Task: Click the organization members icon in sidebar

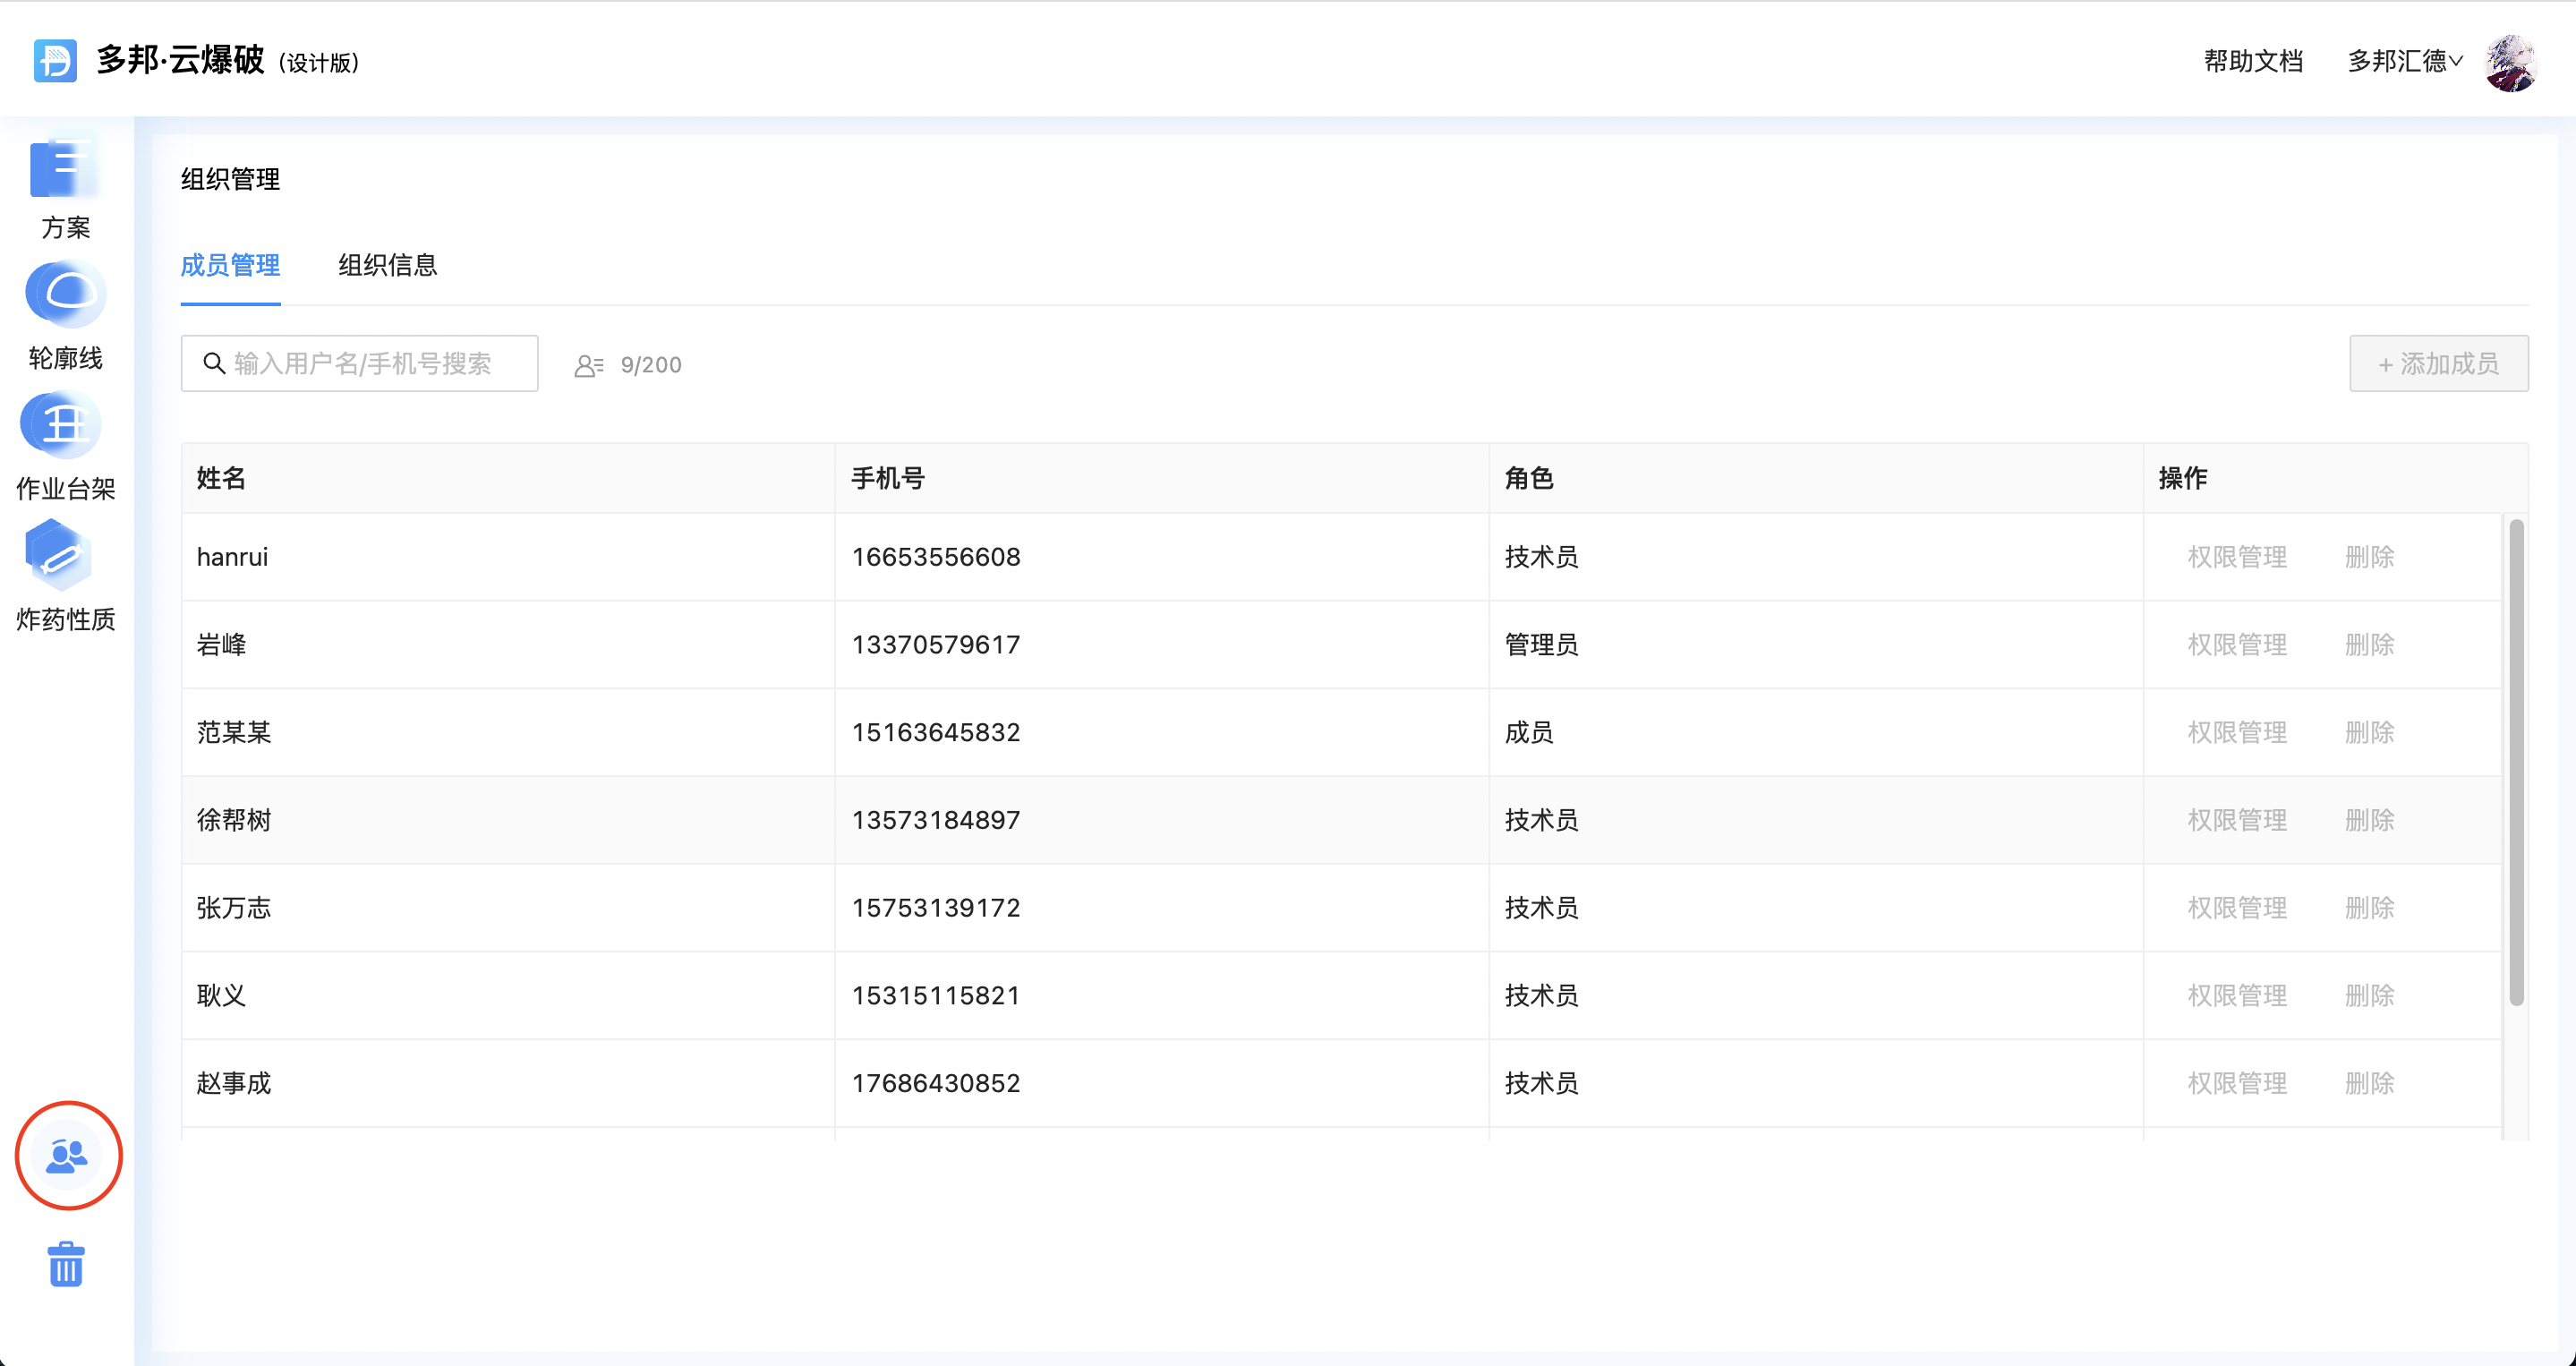Action: [x=68, y=1156]
